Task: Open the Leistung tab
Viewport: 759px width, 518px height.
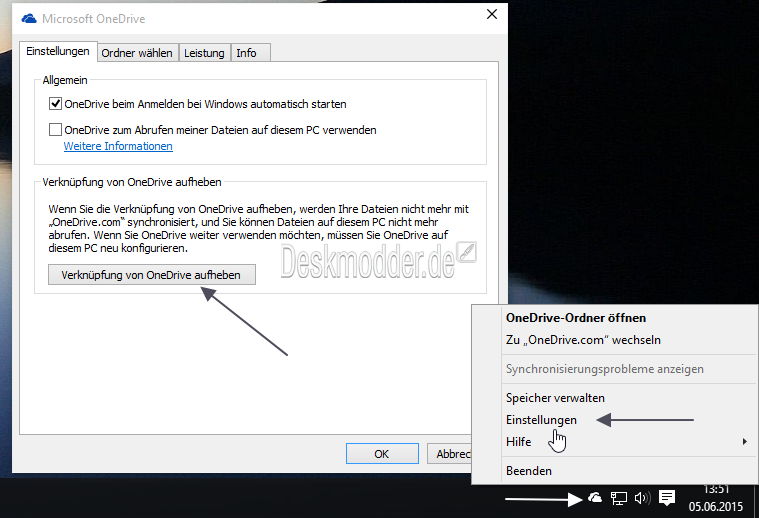Action: [x=204, y=53]
